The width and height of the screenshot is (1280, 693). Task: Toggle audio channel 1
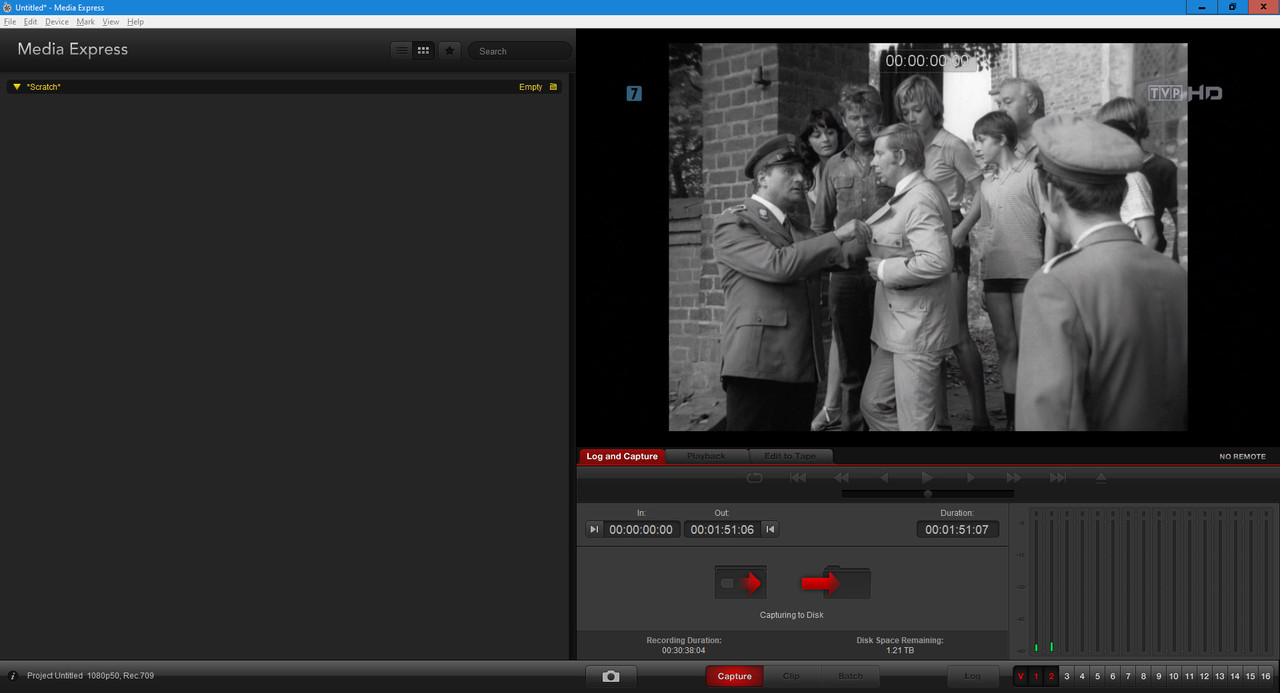[x=1036, y=676]
